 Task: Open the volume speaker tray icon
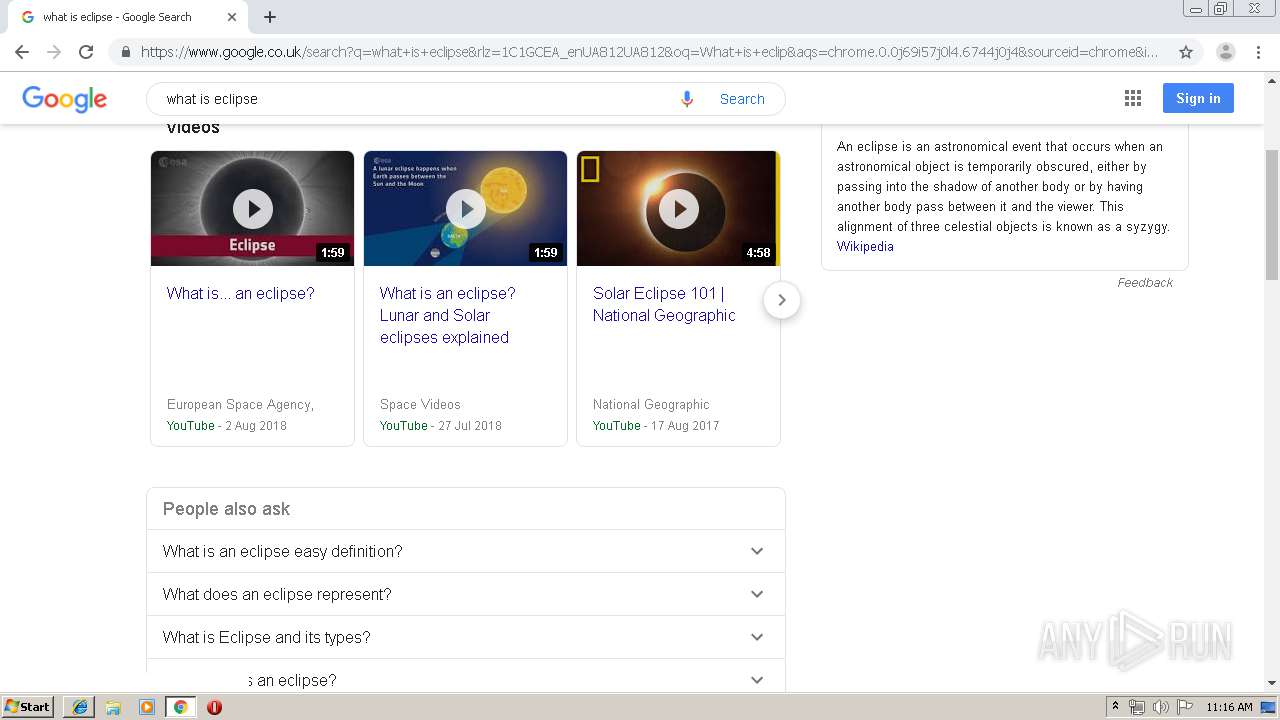point(1160,707)
